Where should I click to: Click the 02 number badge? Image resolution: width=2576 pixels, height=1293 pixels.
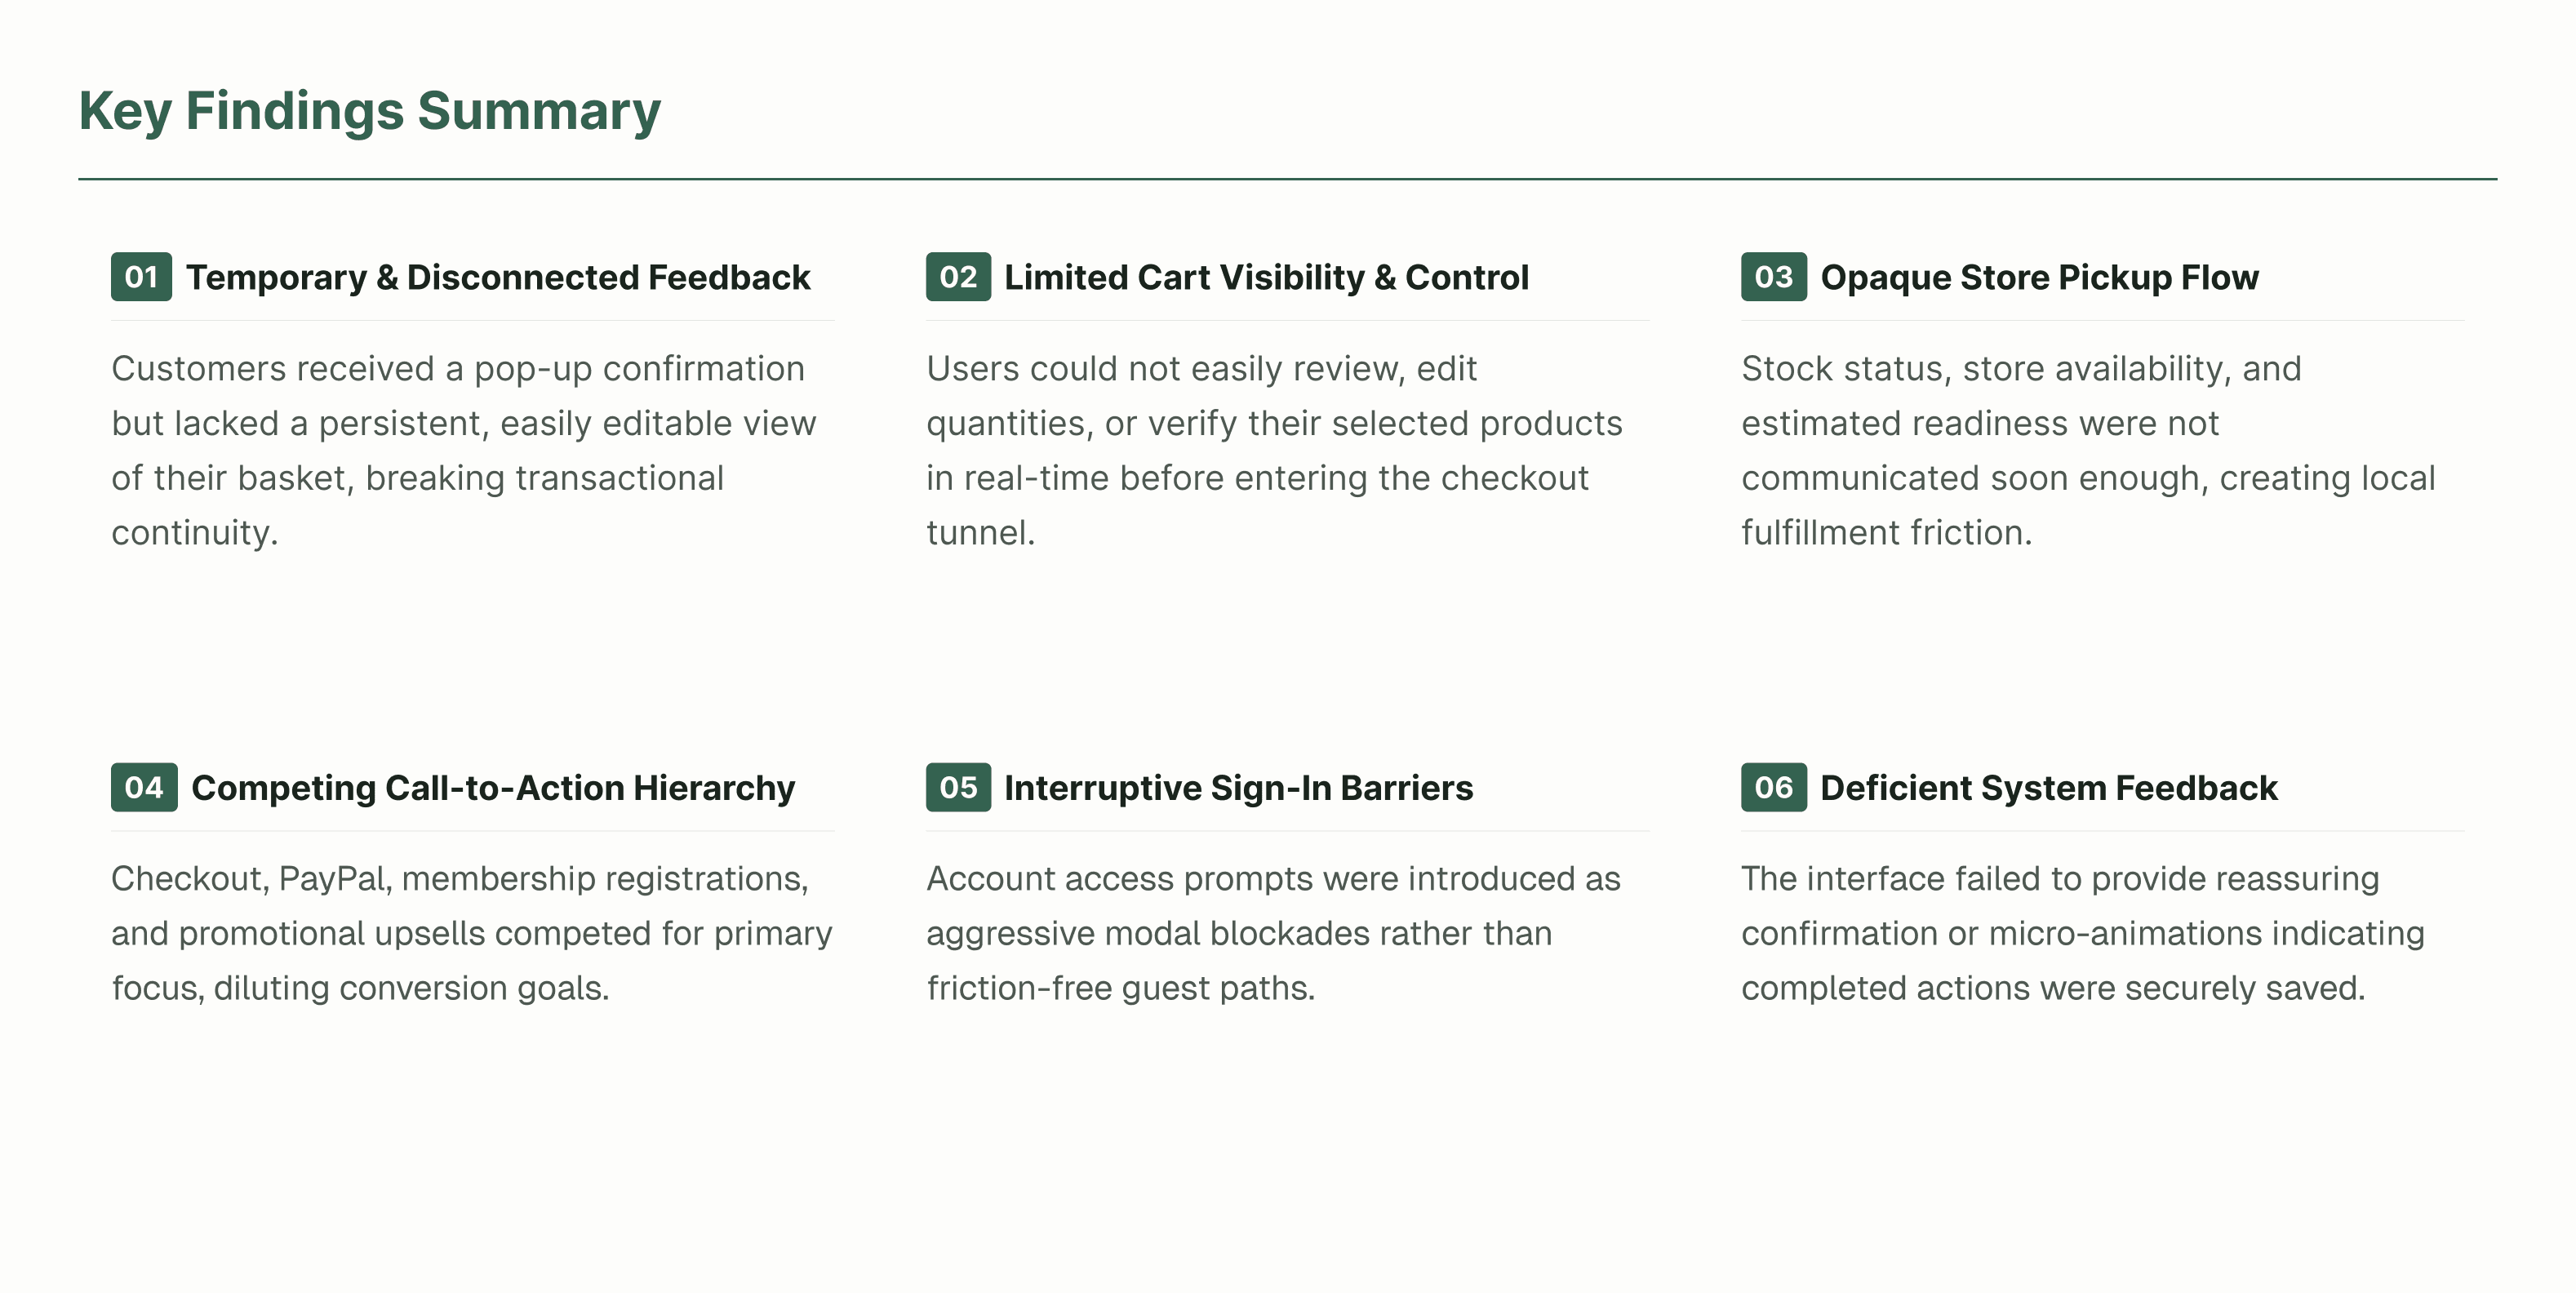[x=958, y=277]
